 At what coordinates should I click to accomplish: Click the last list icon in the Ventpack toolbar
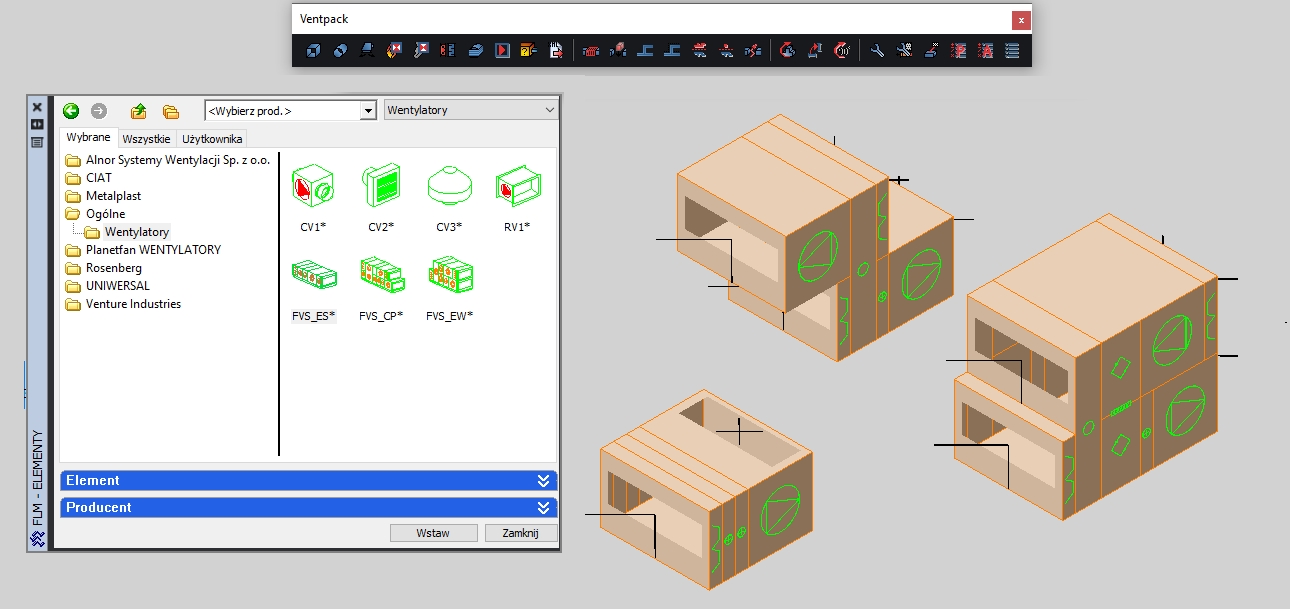click(1012, 50)
